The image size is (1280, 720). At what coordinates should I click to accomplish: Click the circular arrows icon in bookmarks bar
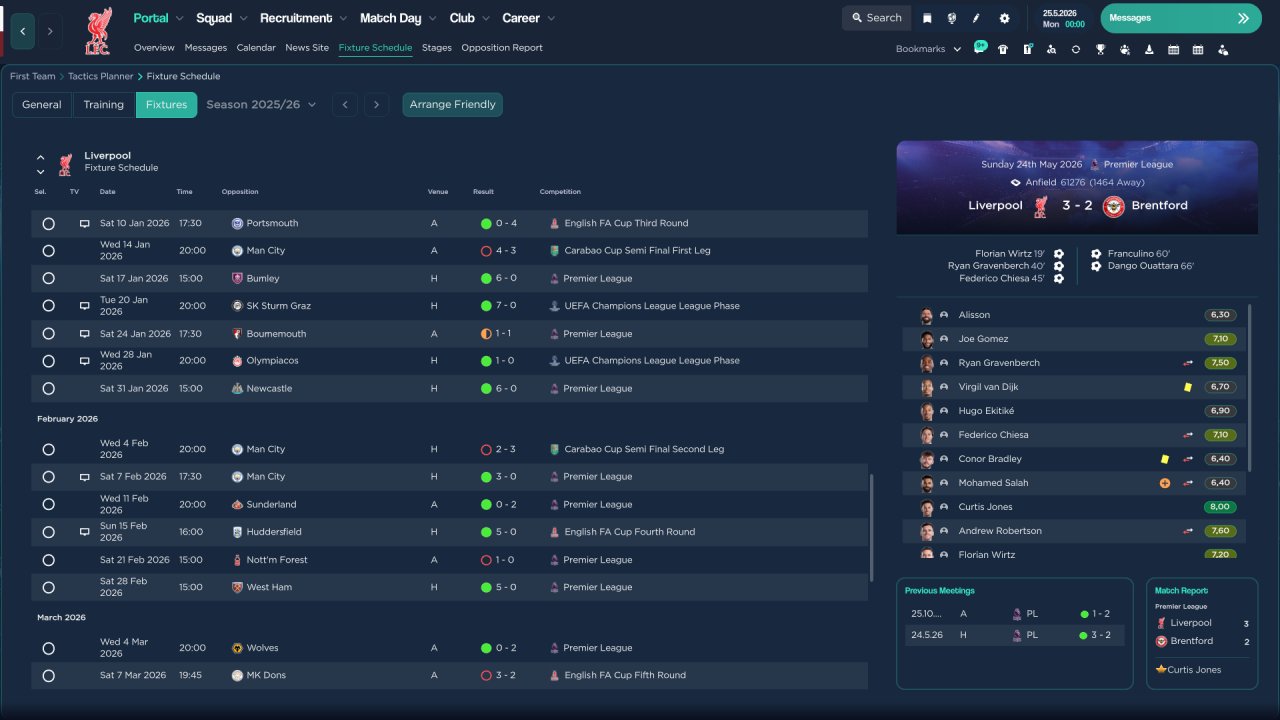point(1076,49)
